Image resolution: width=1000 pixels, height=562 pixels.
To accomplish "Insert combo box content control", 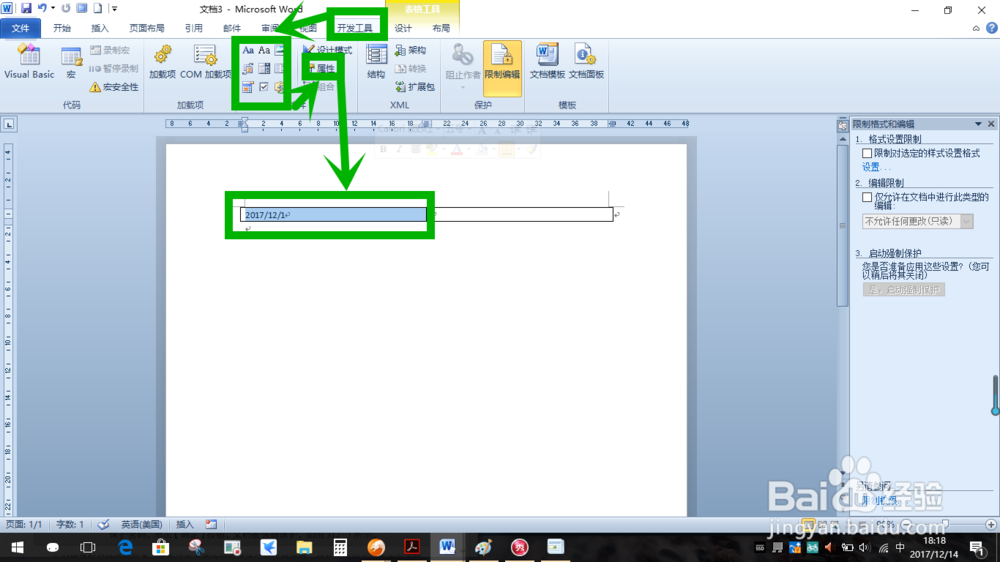I will point(264,68).
